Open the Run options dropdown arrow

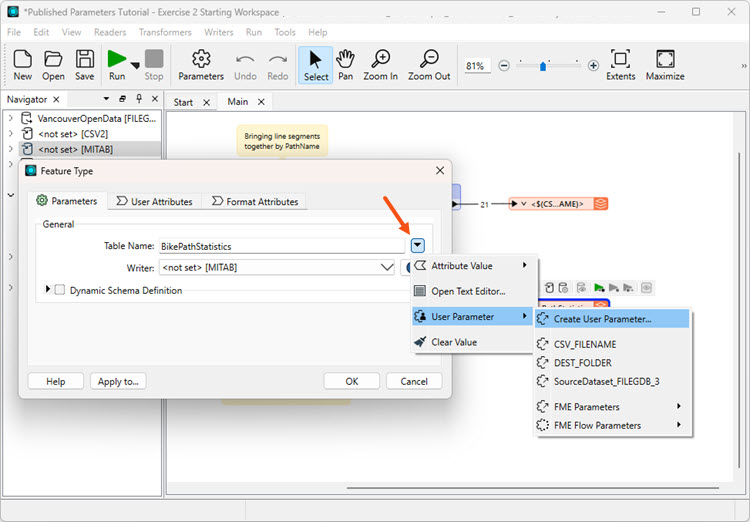(135, 66)
